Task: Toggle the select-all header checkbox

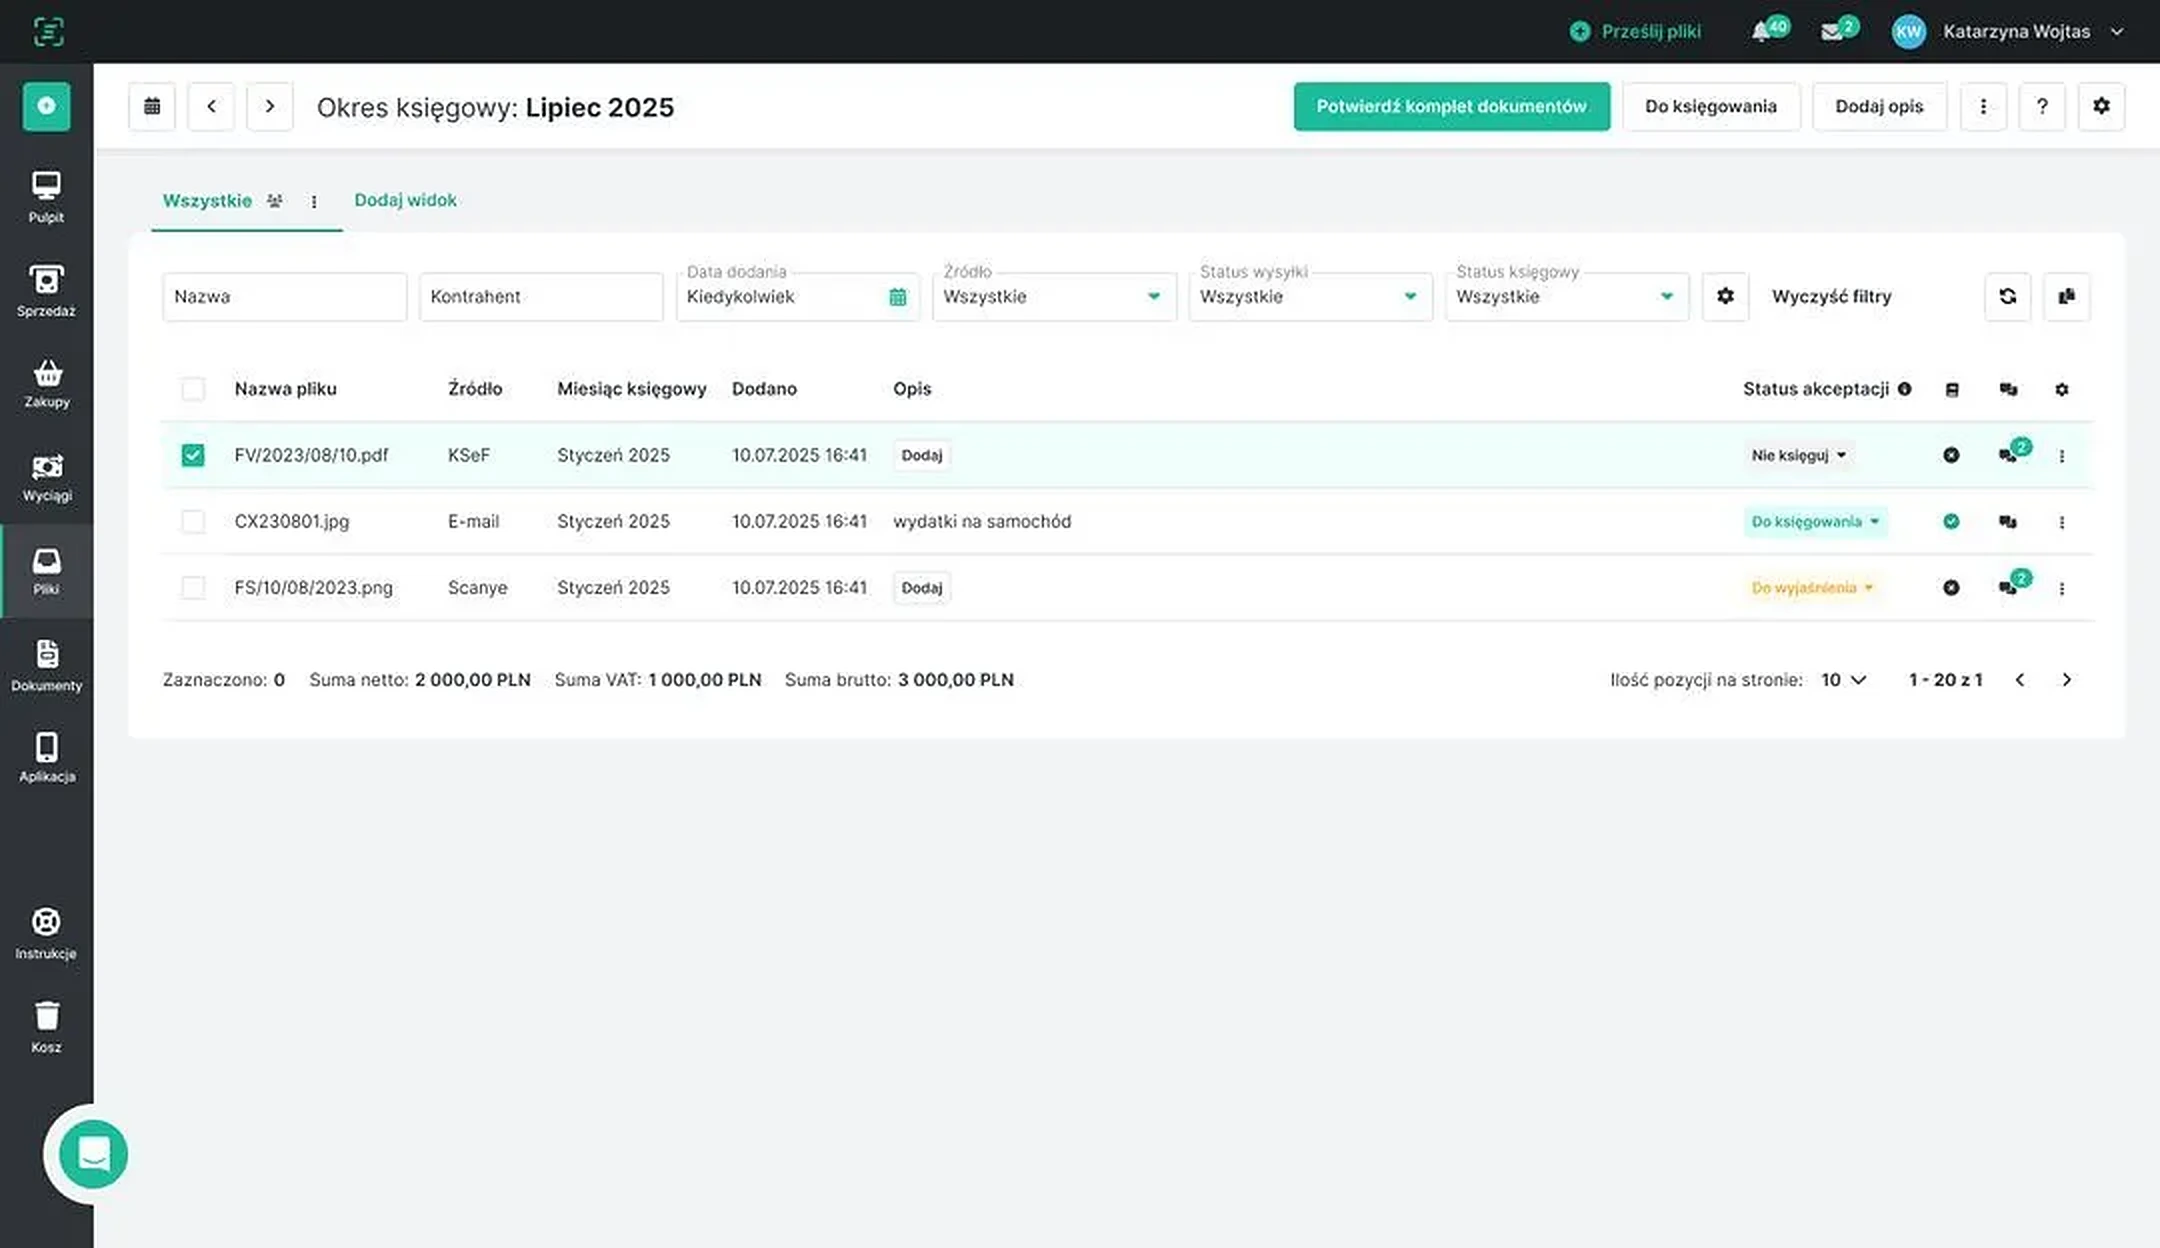Action: click(193, 389)
